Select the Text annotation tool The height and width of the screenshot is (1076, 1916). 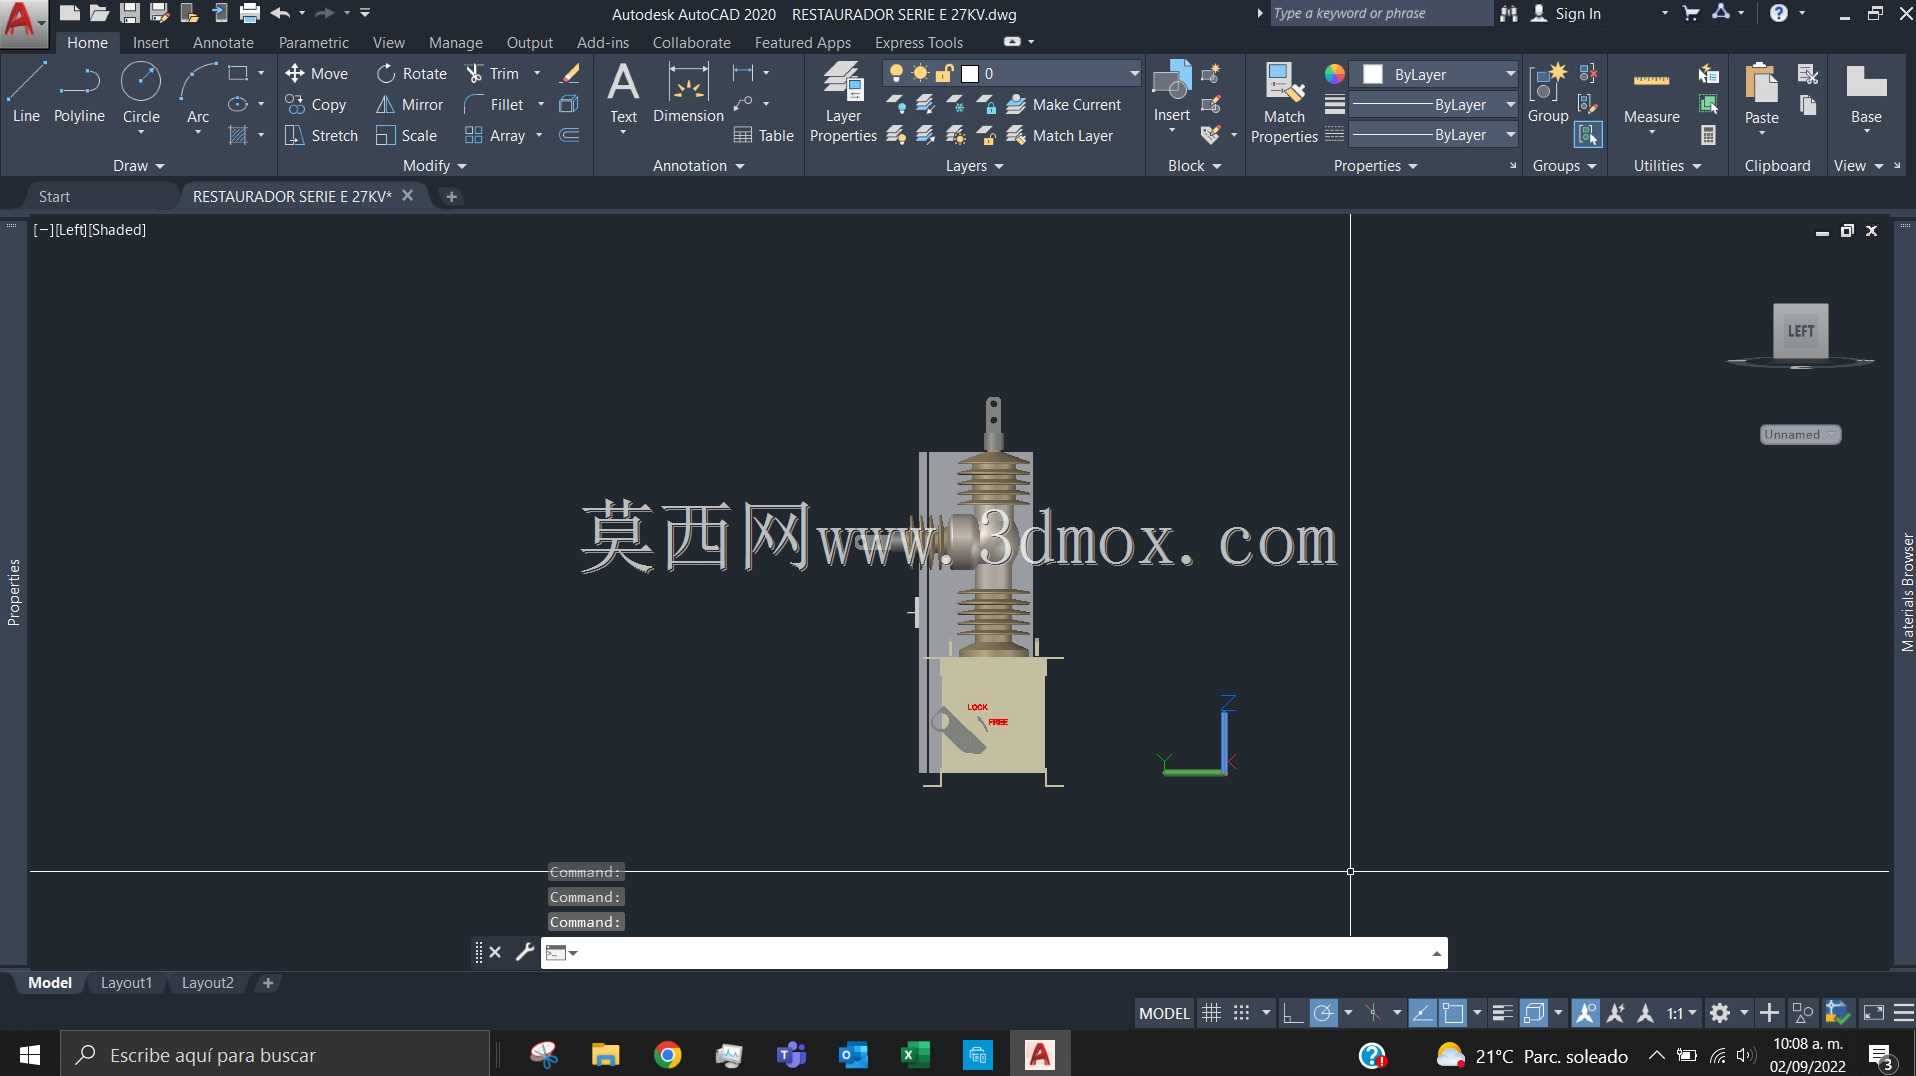click(623, 92)
